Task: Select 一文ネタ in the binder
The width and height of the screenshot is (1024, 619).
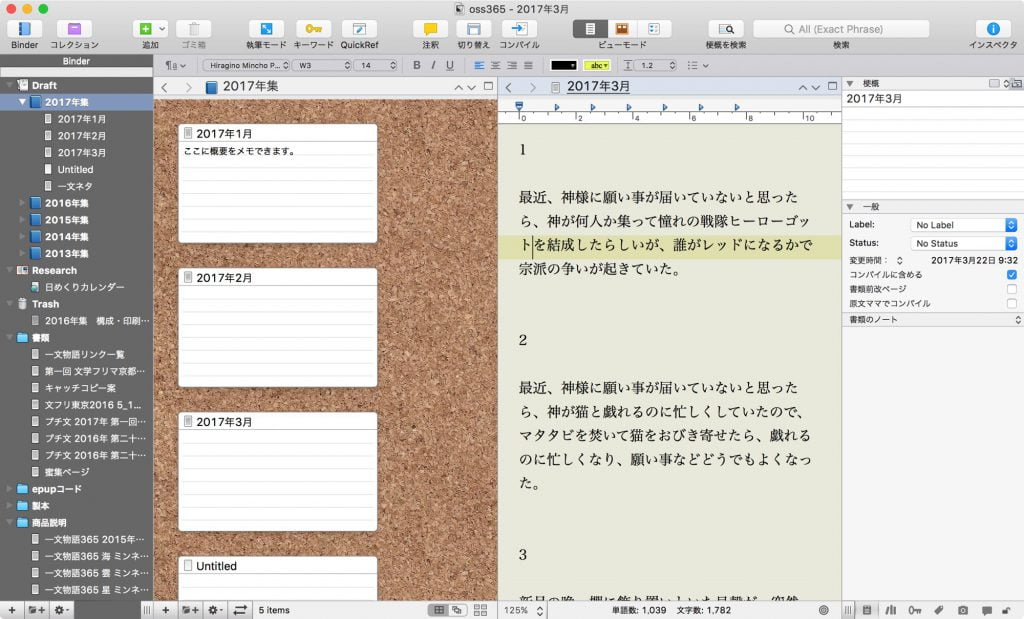Action: (74, 186)
